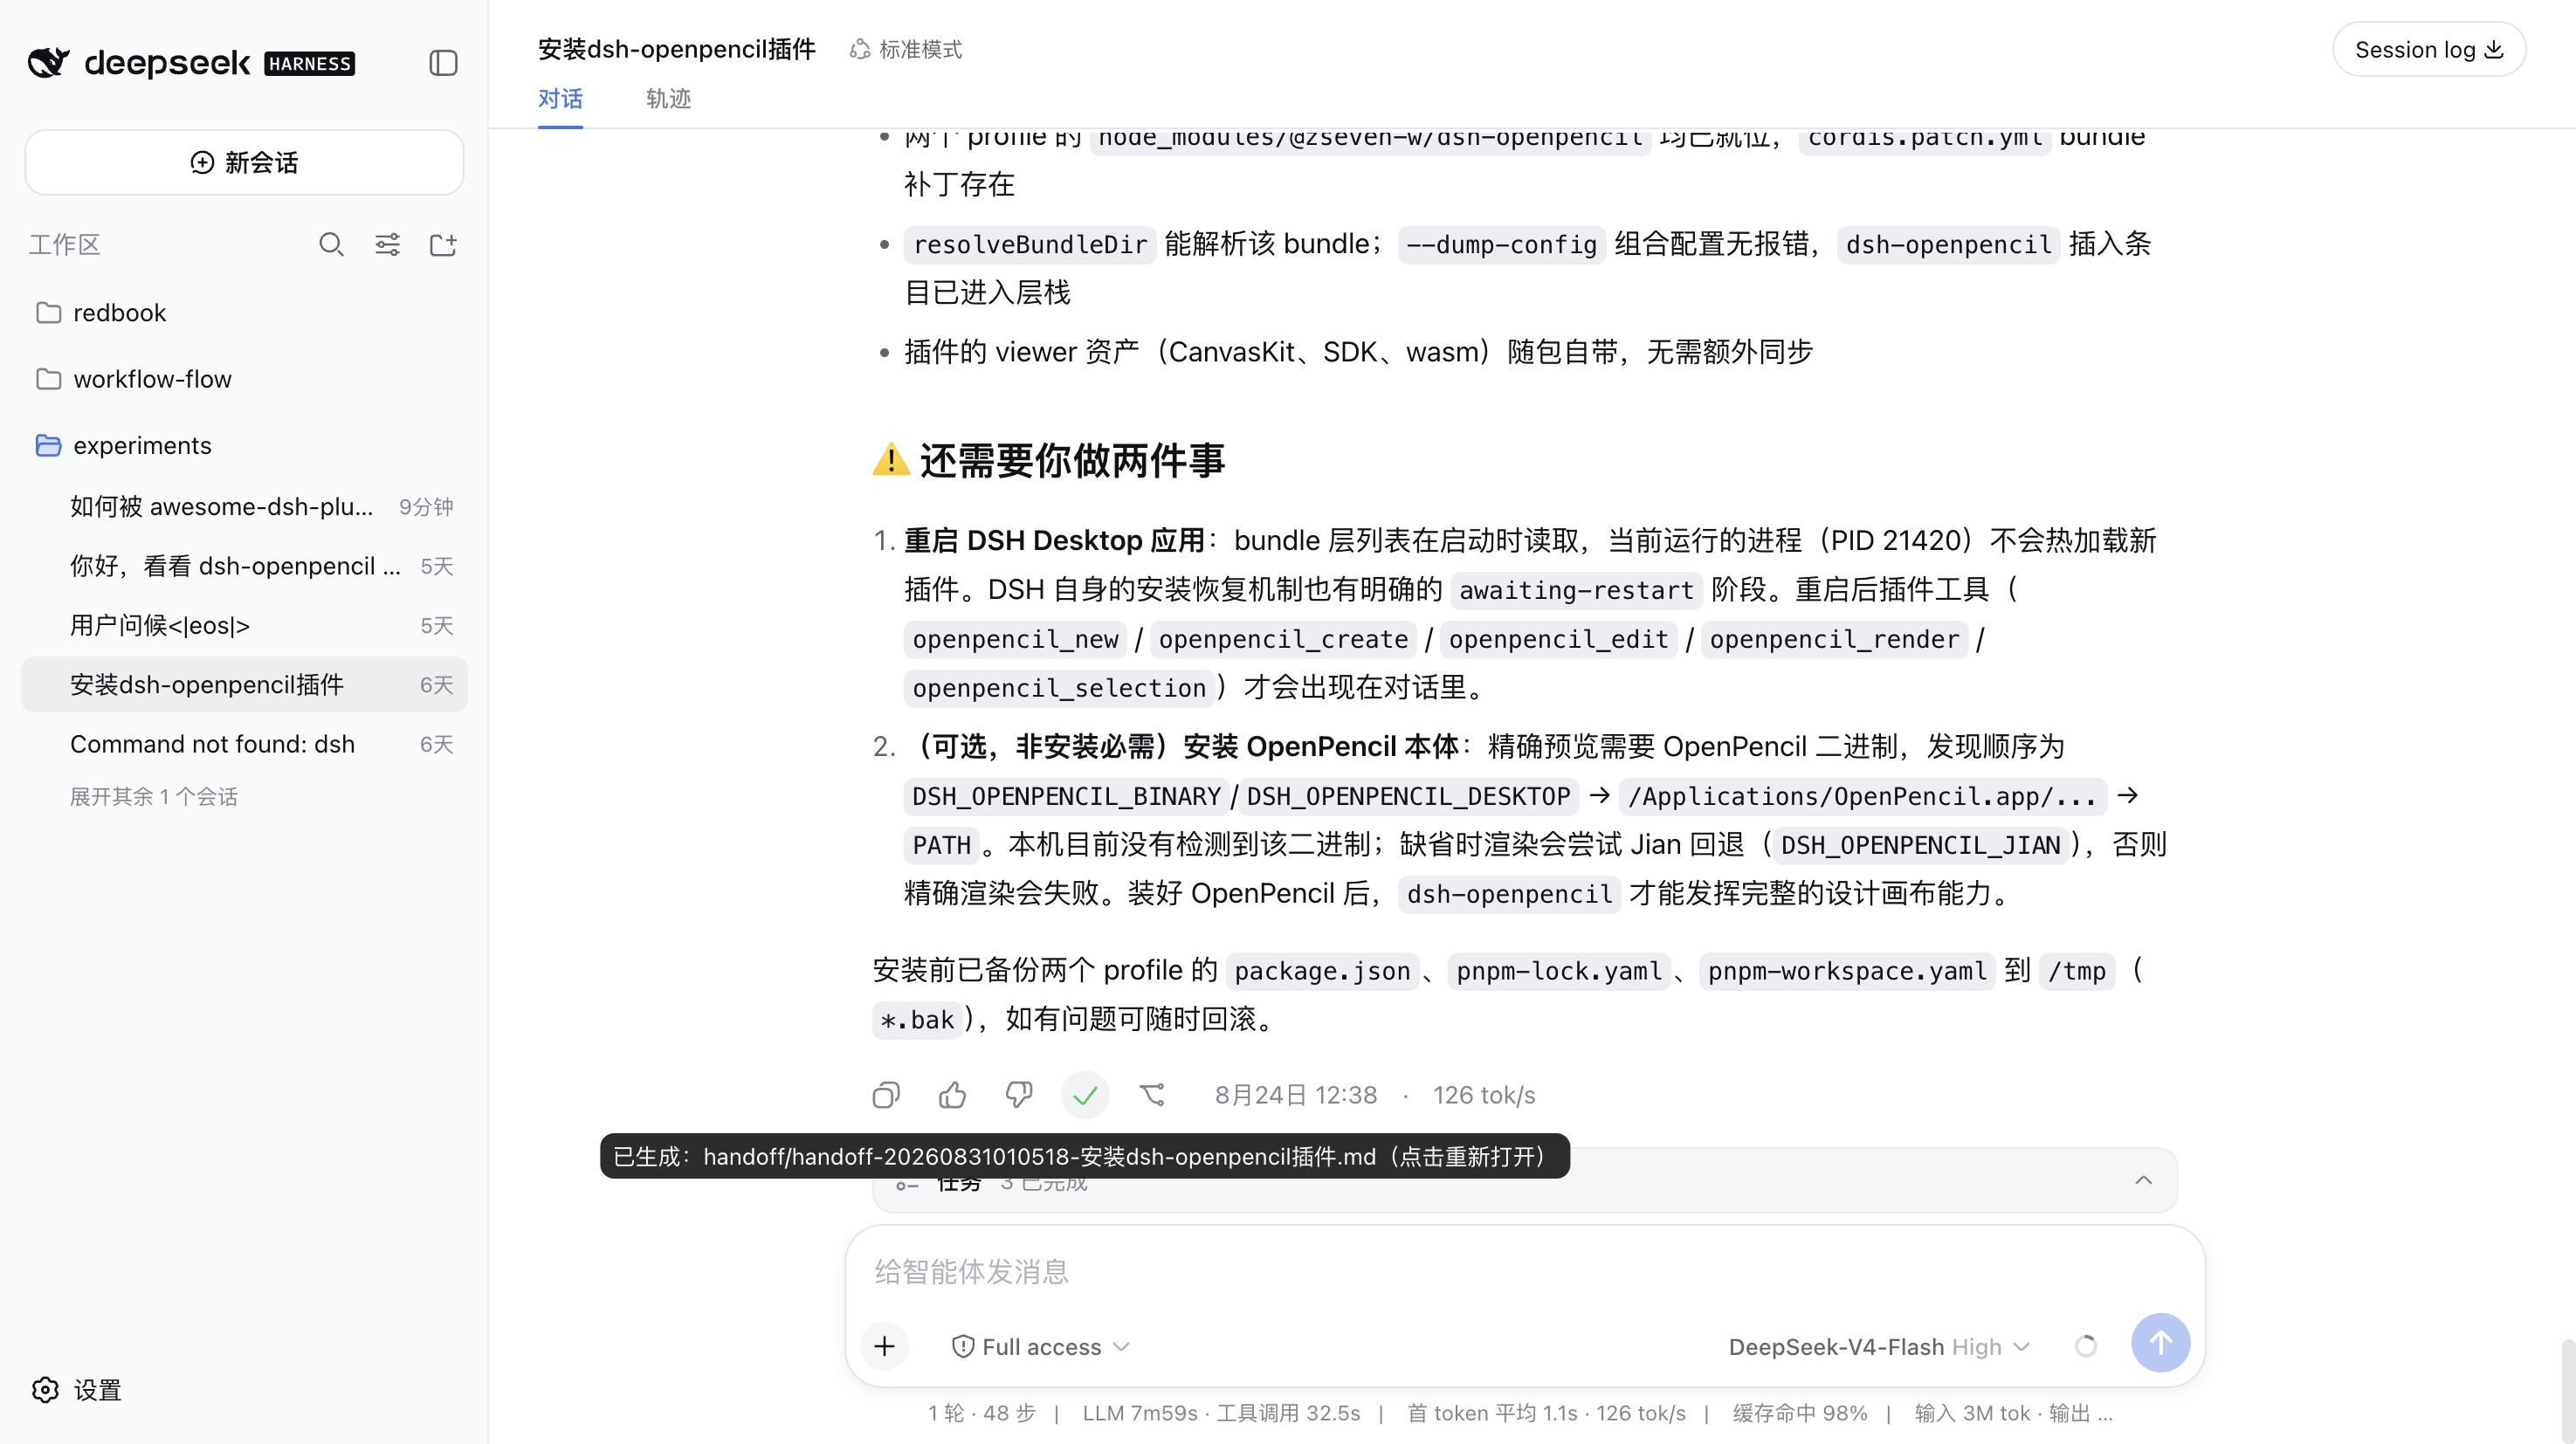The height and width of the screenshot is (1444, 2576).
Task: Send the message with the arrow button
Action: (2160, 1343)
